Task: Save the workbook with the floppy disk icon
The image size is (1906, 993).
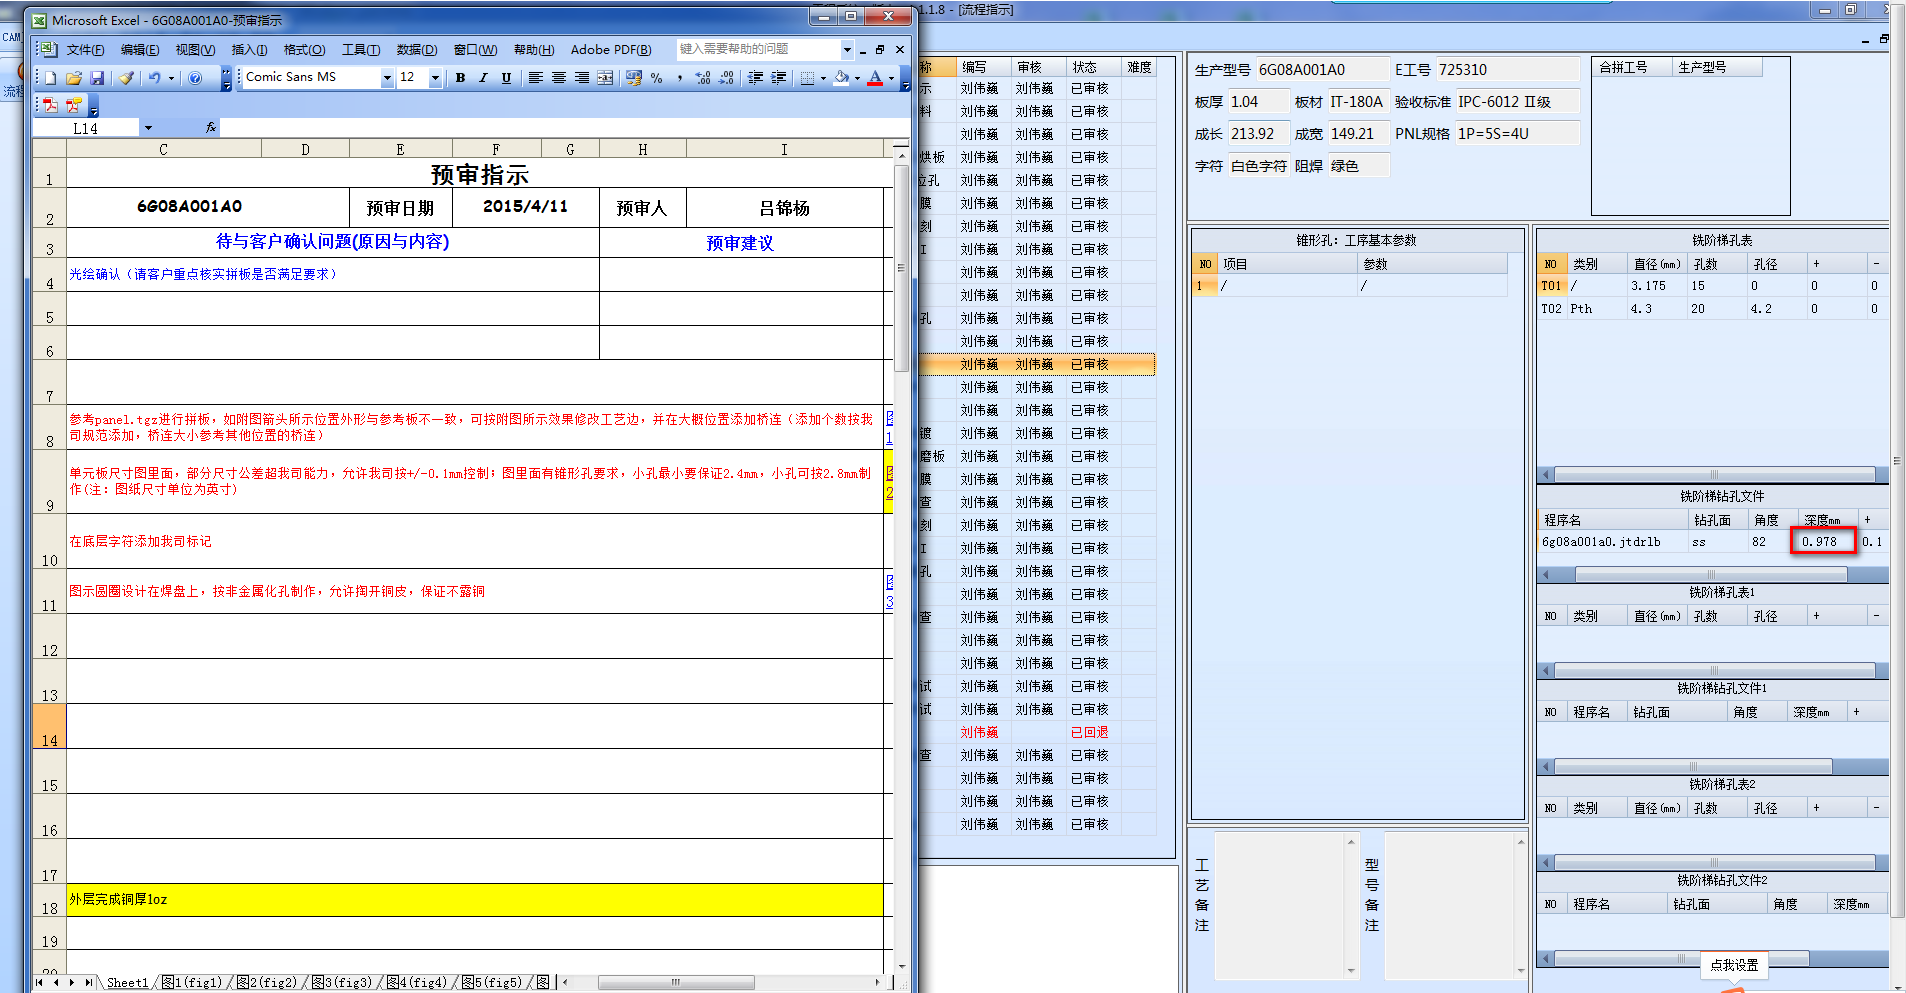Action: click(x=97, y=78)
